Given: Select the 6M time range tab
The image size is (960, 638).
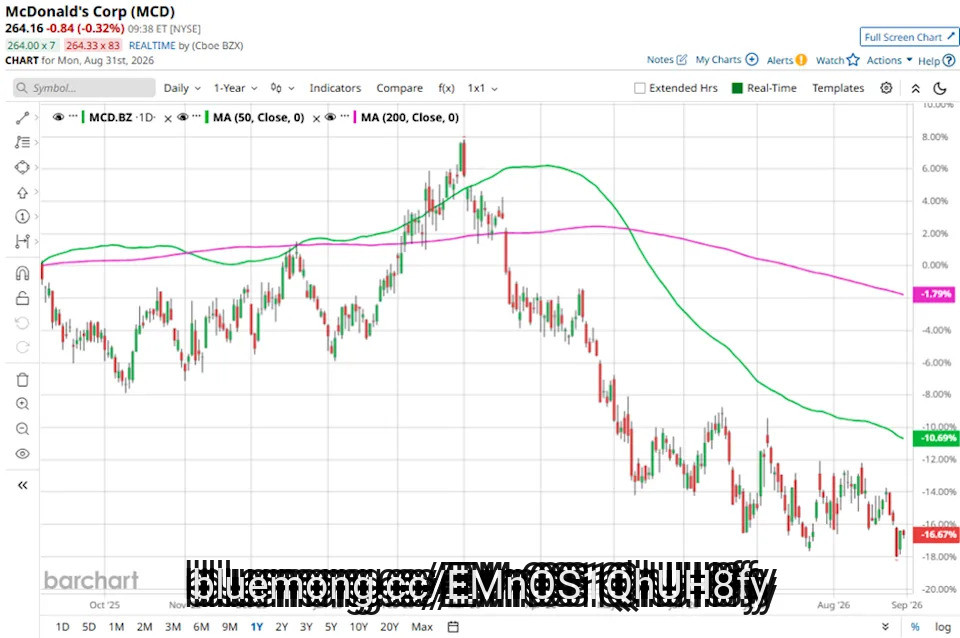Looking at the screenshot, I should point(201,627).
